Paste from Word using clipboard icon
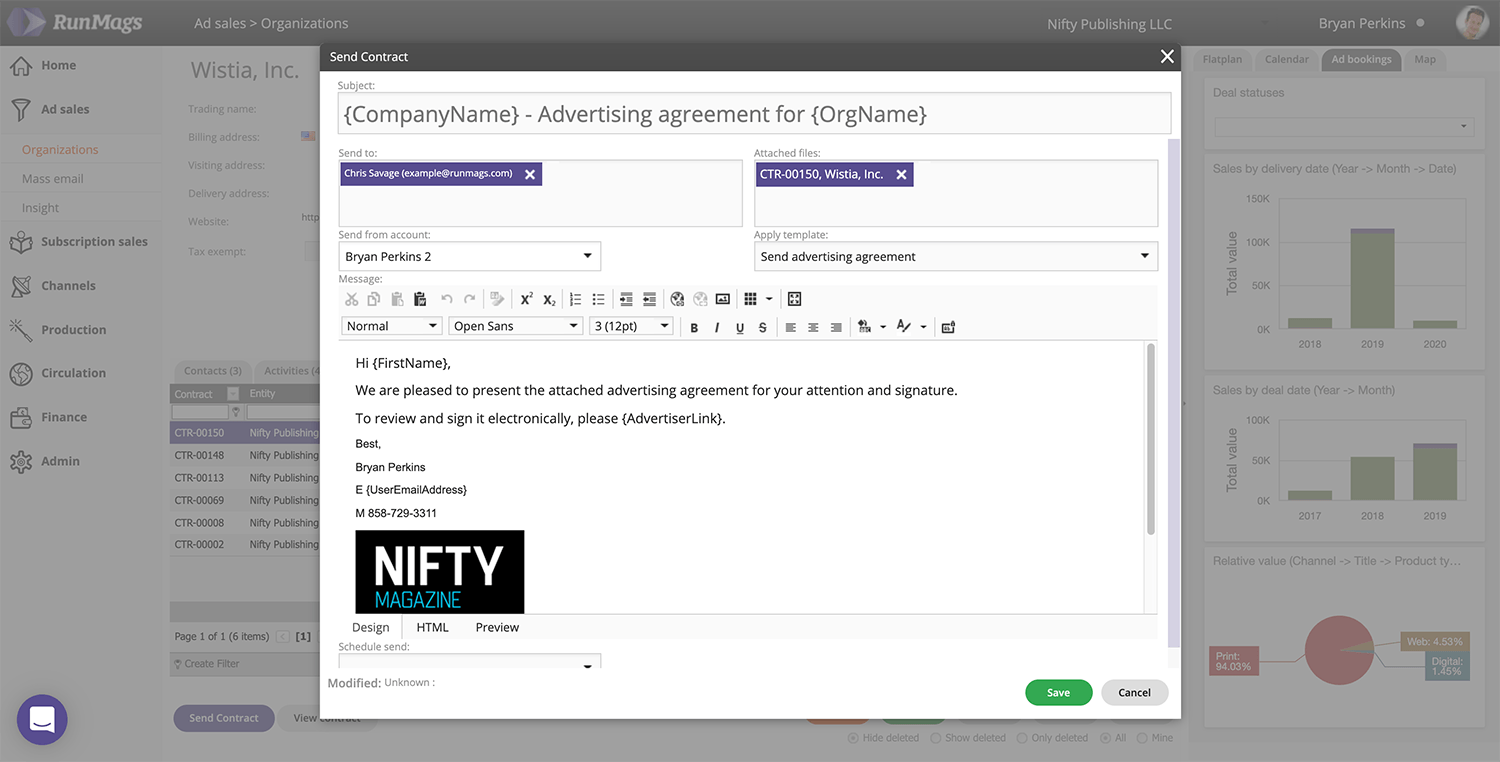This screenshot has height=762, width=1500. (x=420, y=299)
